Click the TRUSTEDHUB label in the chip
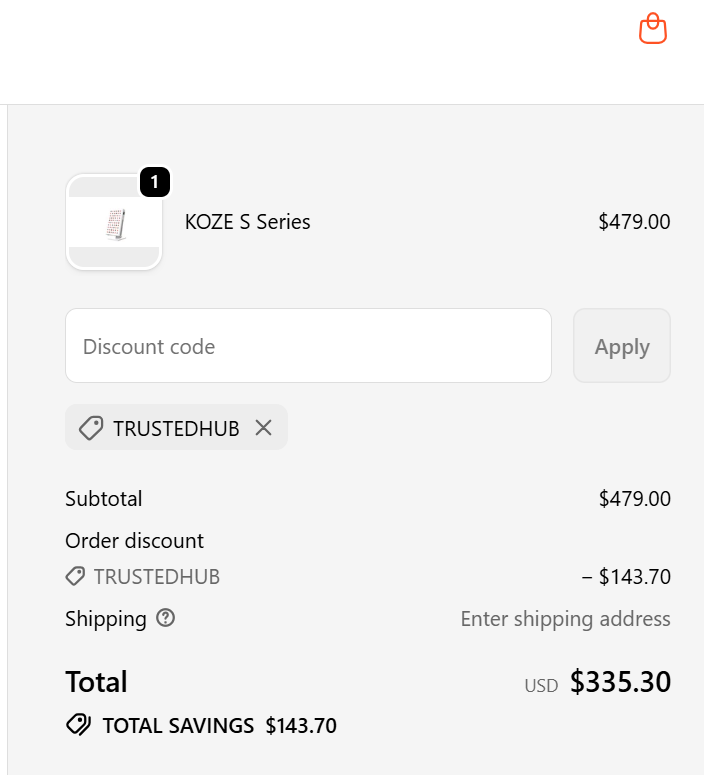Screen dimensions: 704x775 [x=176, y=429]
